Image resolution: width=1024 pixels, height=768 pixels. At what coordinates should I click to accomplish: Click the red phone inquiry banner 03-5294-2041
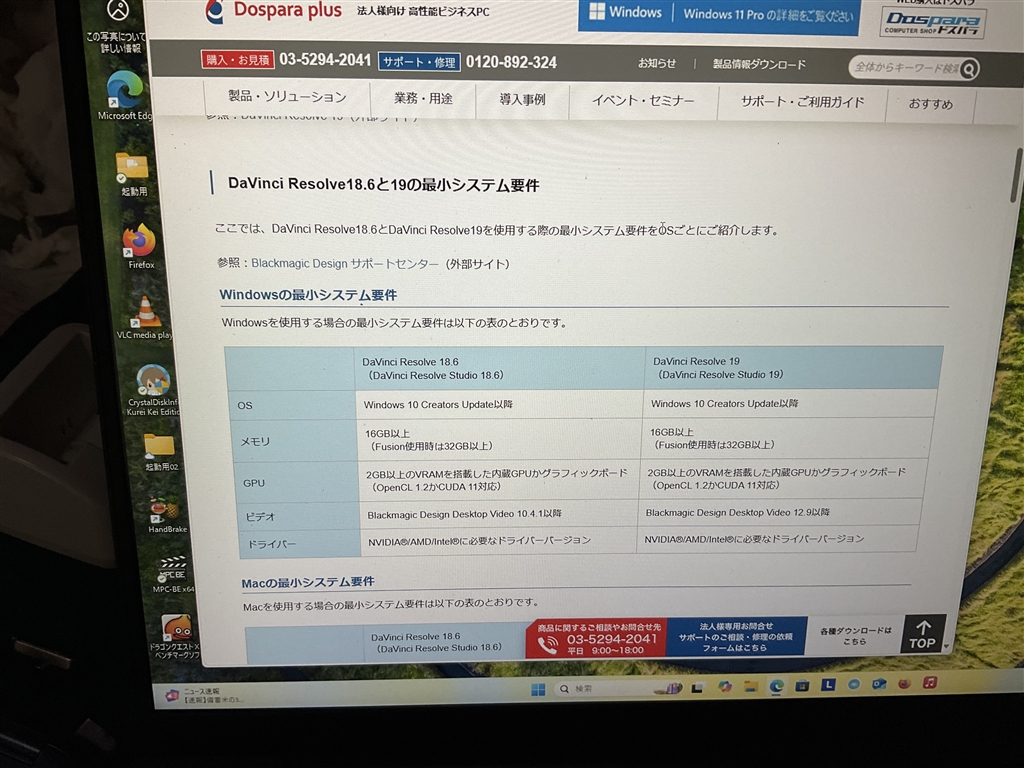coord(596,639)
